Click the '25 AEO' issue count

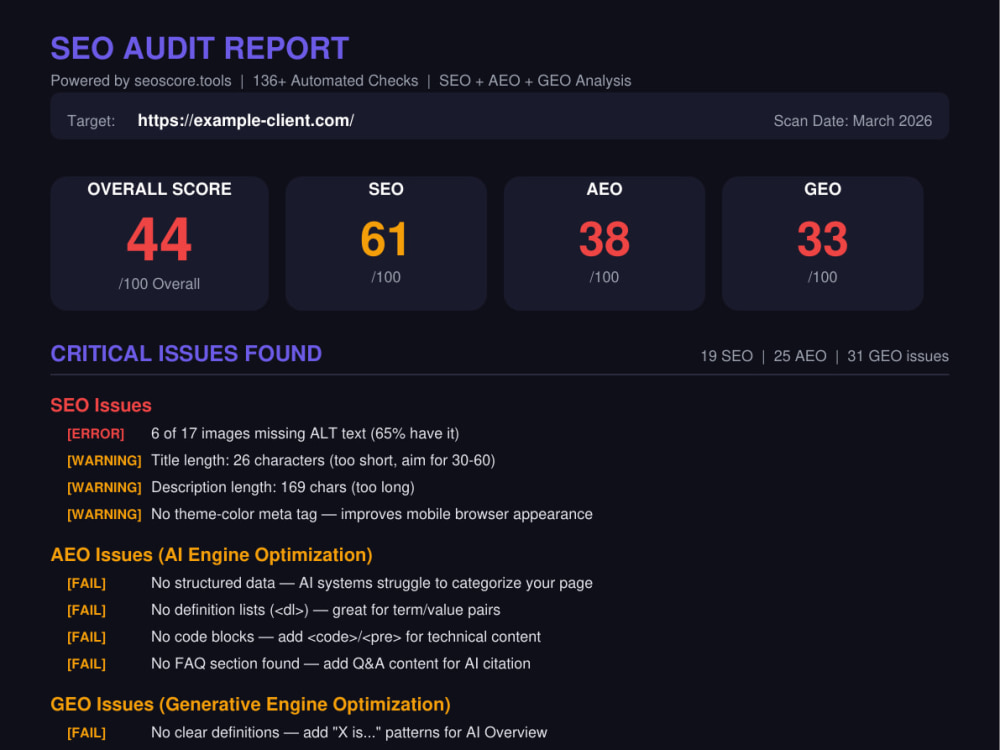[800, 357]
